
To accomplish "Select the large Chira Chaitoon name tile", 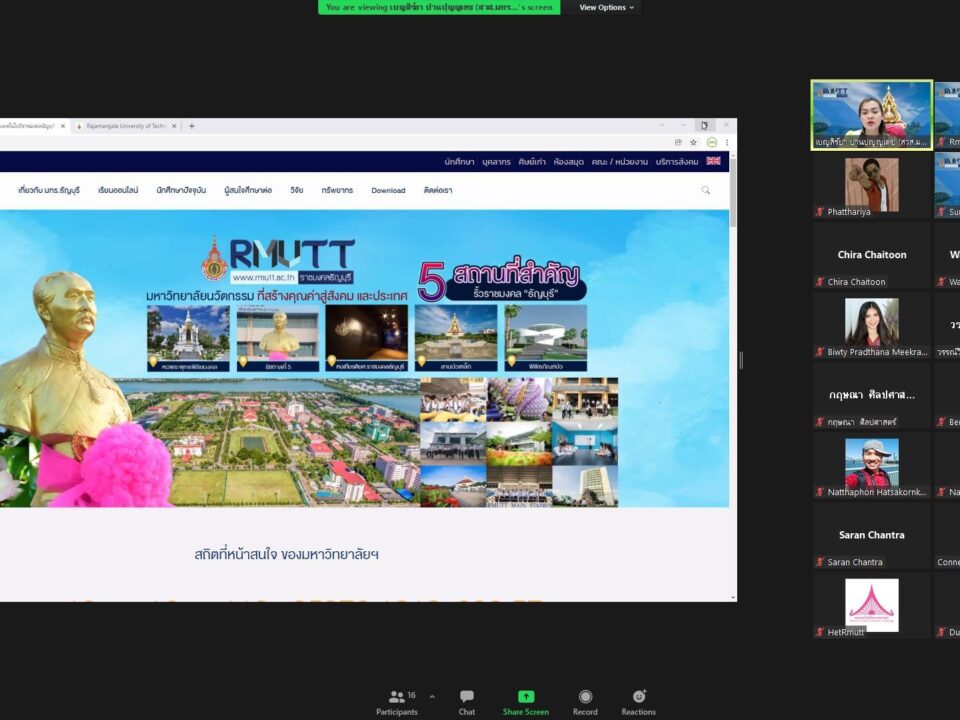I will tap(872, 255).
